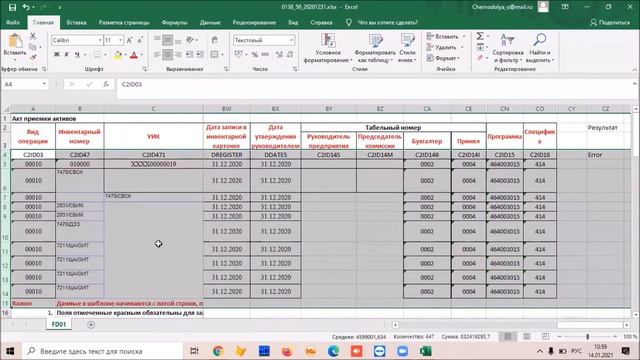The width and height of the screenshot is (640, 360).
Task: Switch to the Формулы ribbon tab
Action: coord(174,22)
